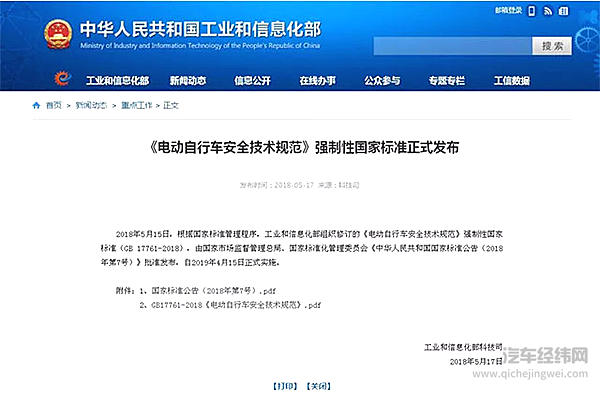The image size is (600, 402).
Task: Open the 工业和信息化部 nav menu
Action: click(x=117, y=81)
